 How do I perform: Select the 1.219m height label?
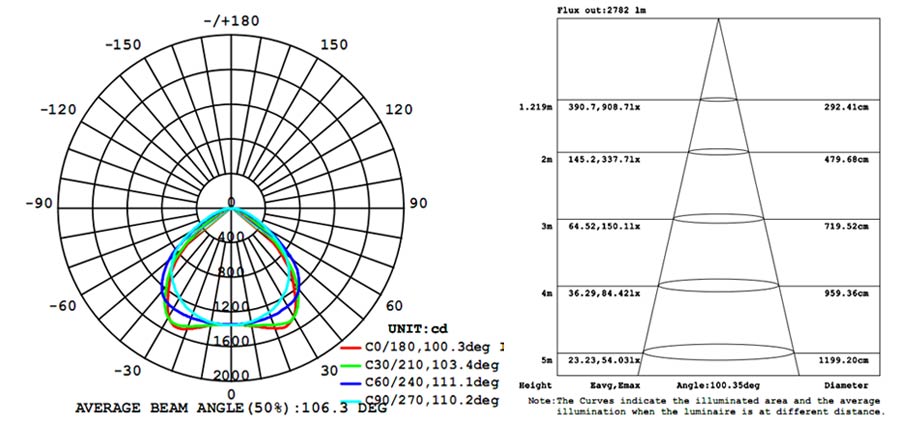tap(535, 106)
